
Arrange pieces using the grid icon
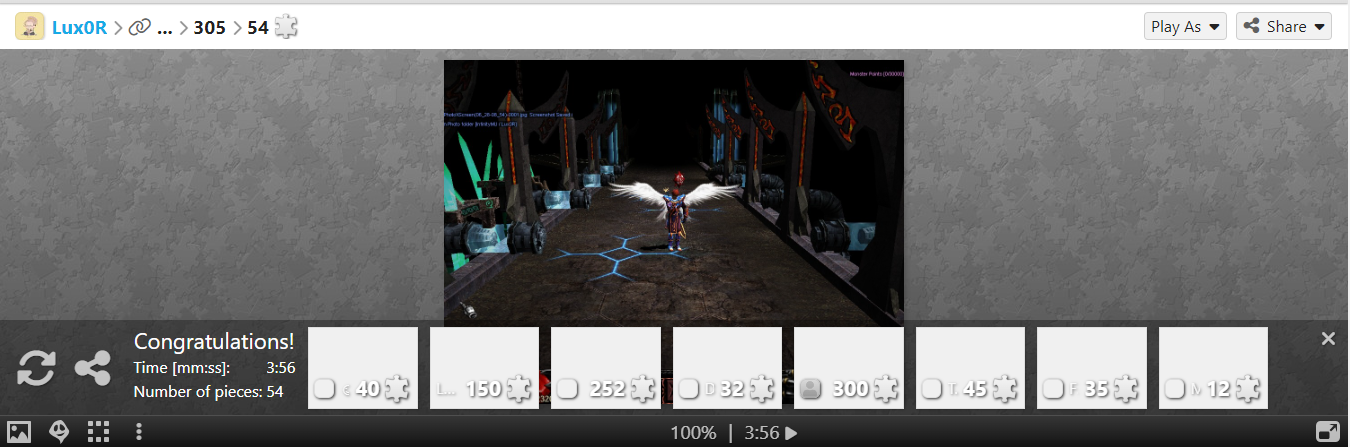point(98,432)
